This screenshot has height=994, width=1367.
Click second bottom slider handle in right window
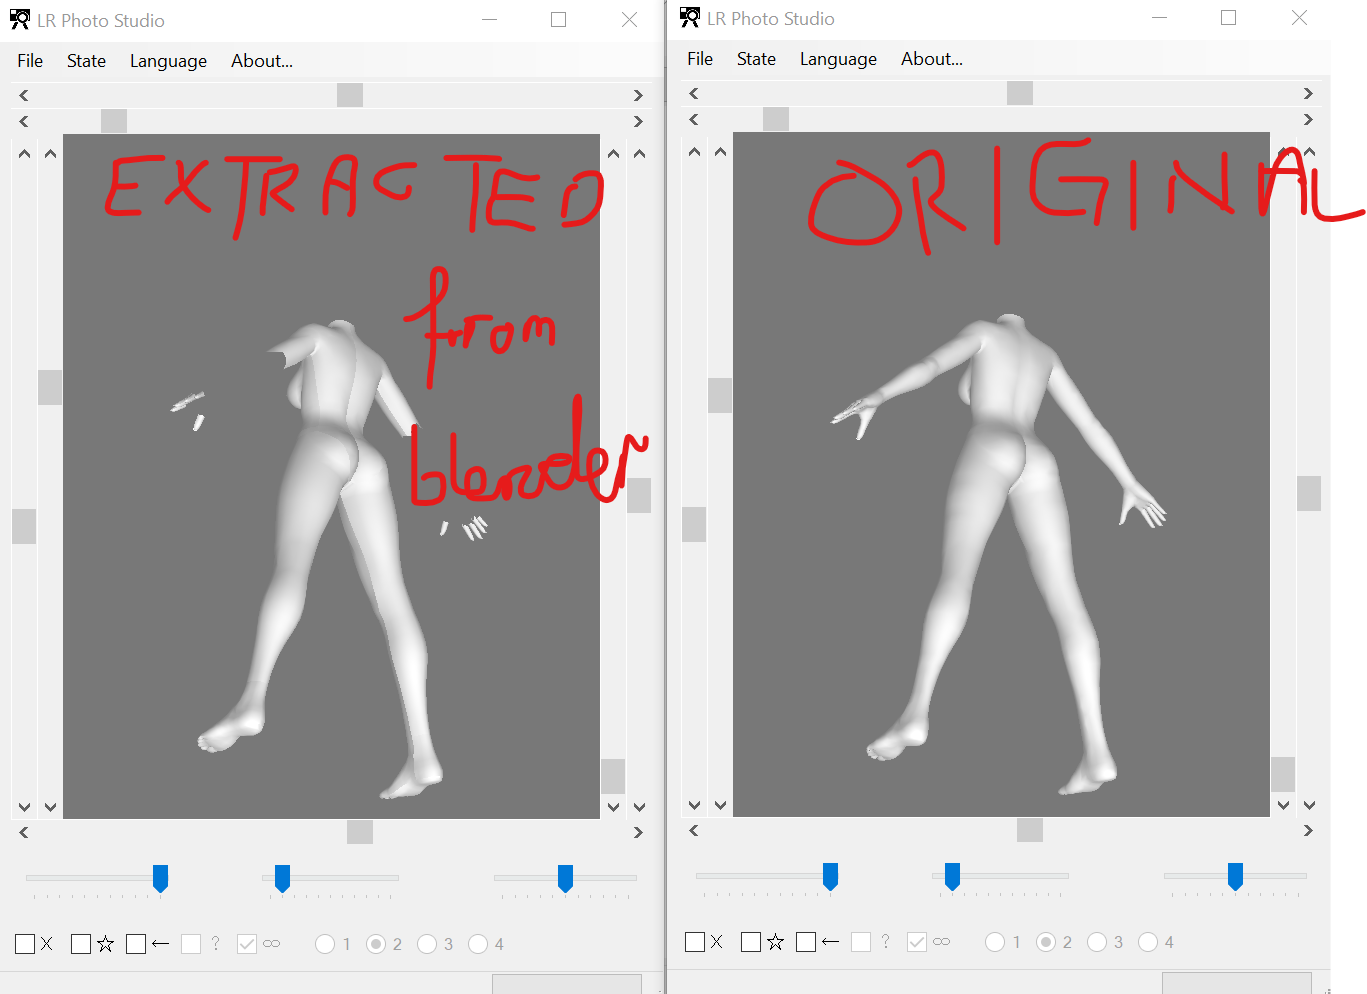(952, 877)
